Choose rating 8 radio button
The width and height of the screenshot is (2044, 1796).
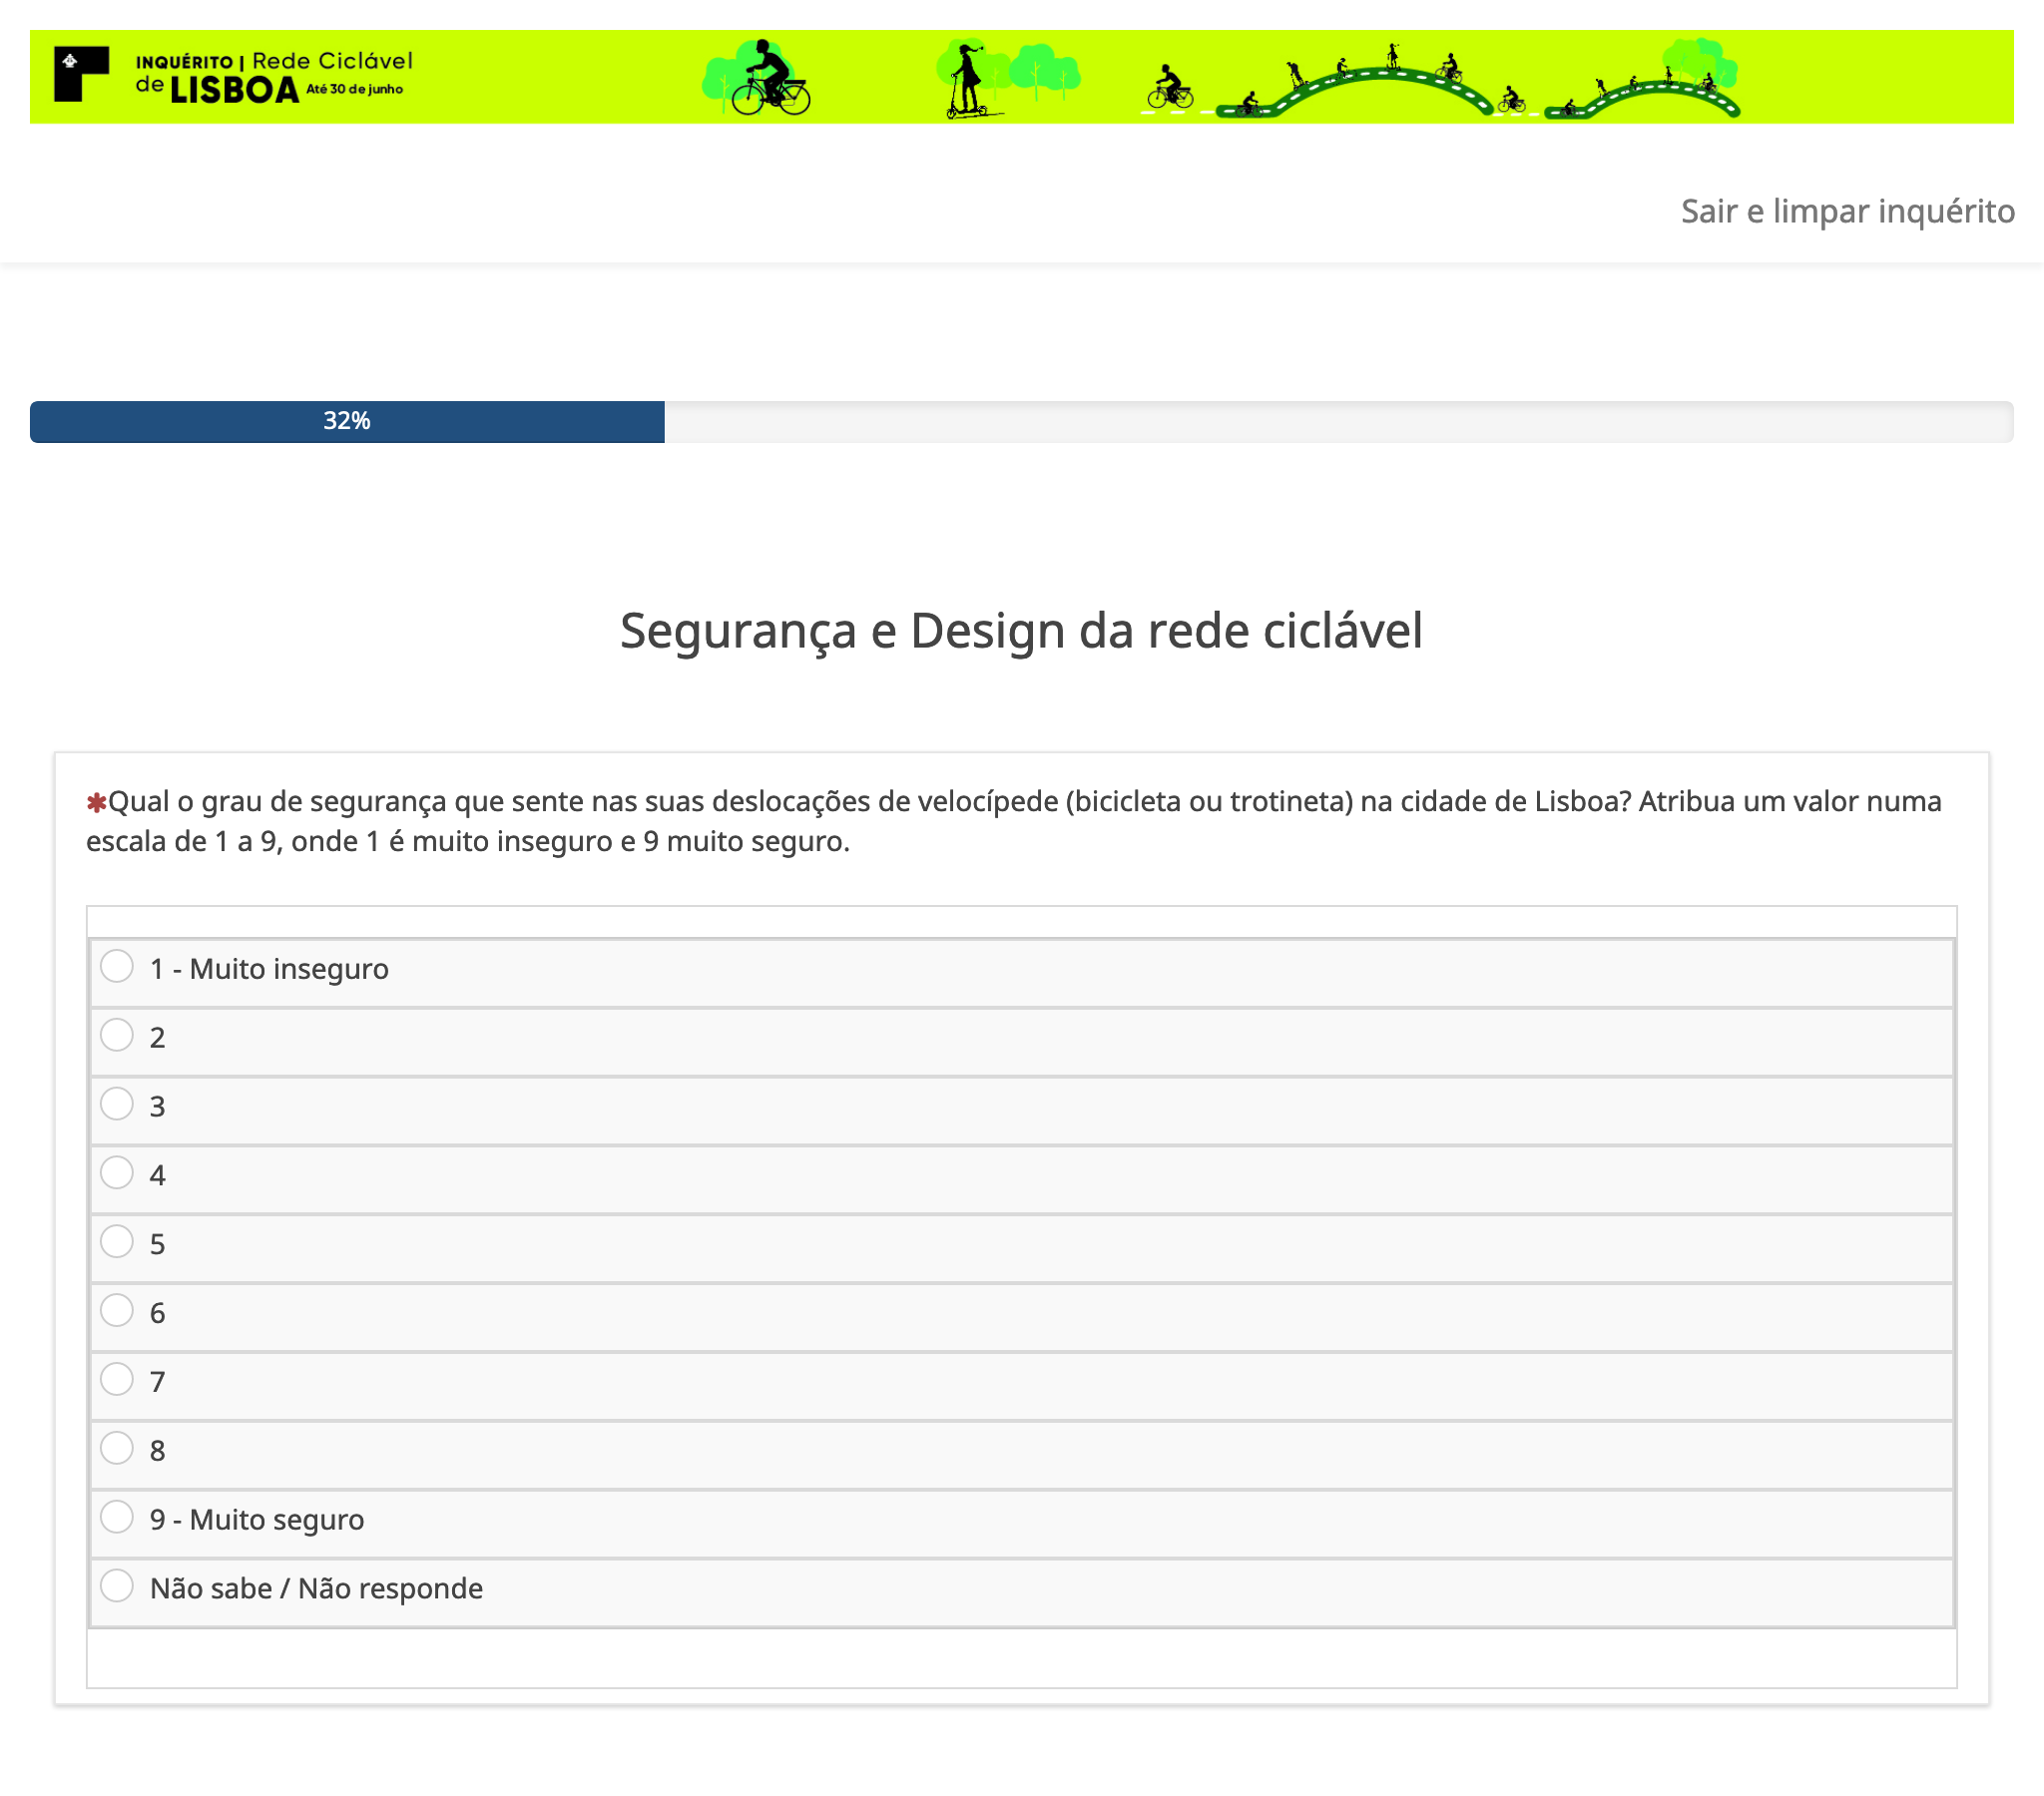tap(117, 1450)
